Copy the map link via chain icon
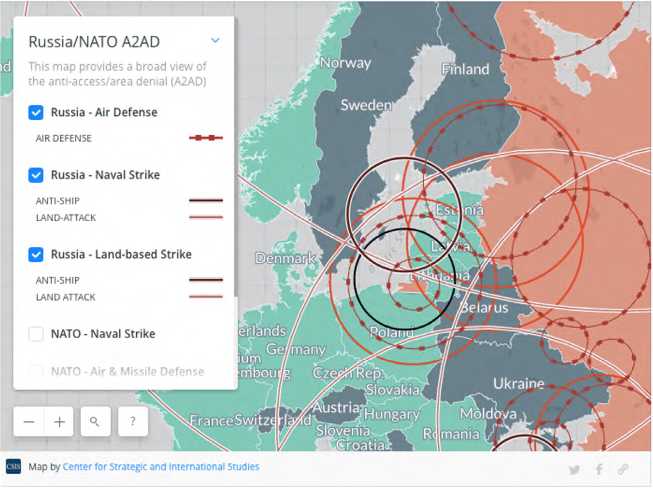This screenshot has height=488, width=653. click(x=623, y=469)
